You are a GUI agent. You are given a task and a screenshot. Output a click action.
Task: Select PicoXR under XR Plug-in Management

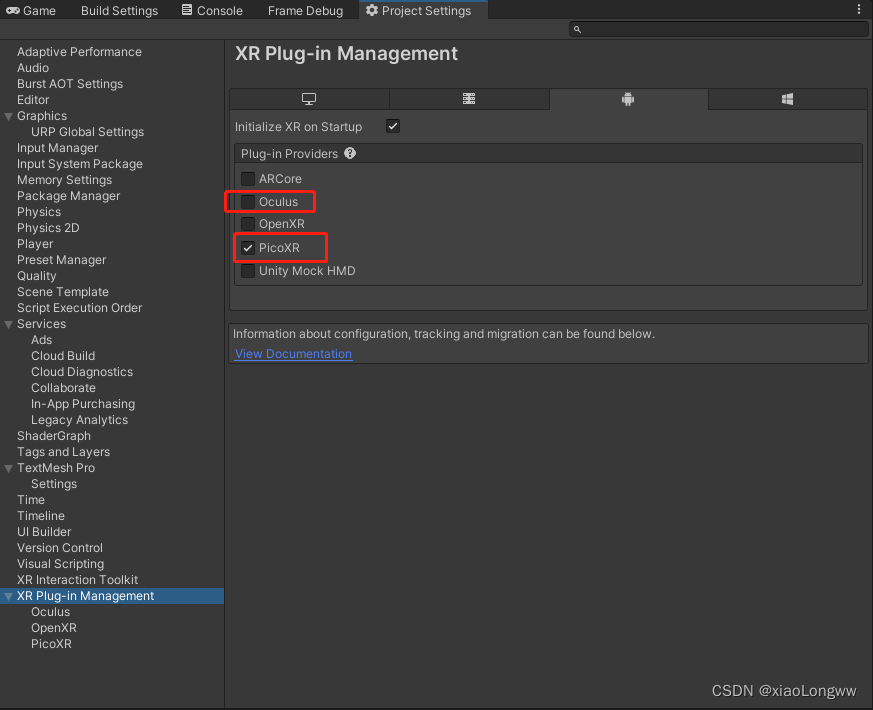[51, 644]
